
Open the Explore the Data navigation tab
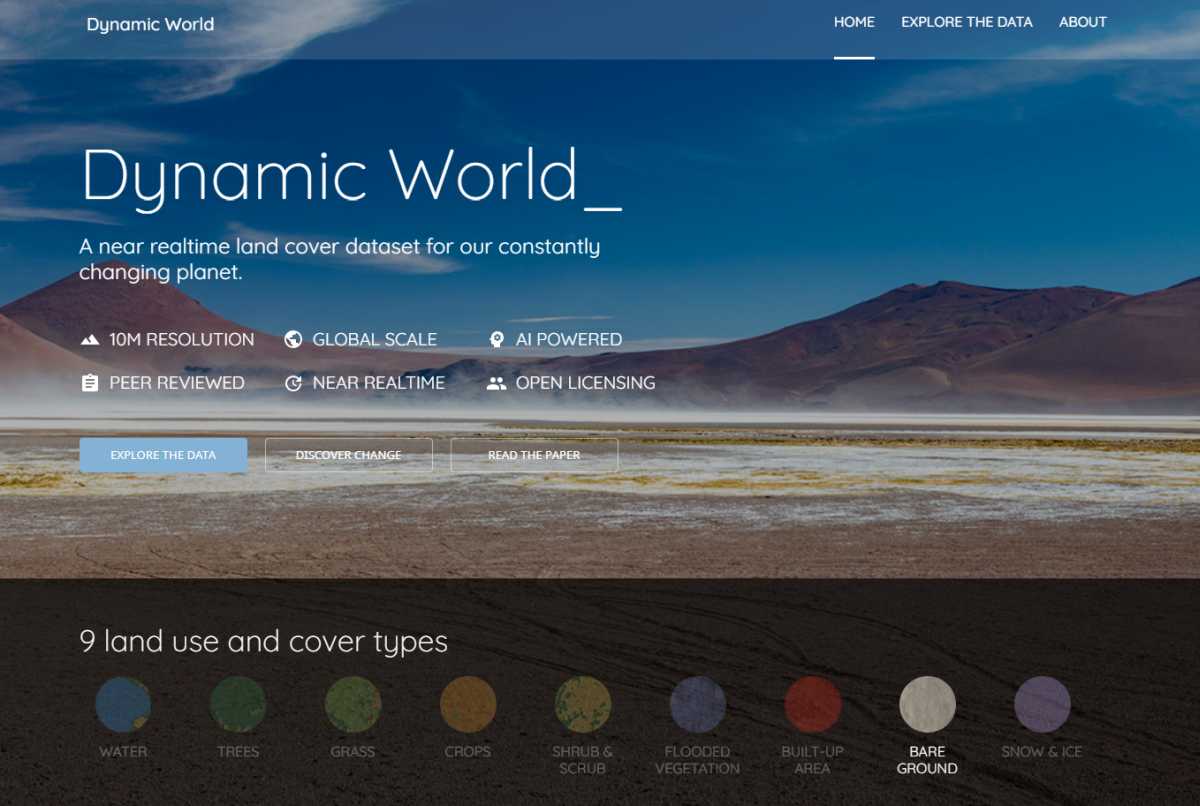click(x=966, y=22)
